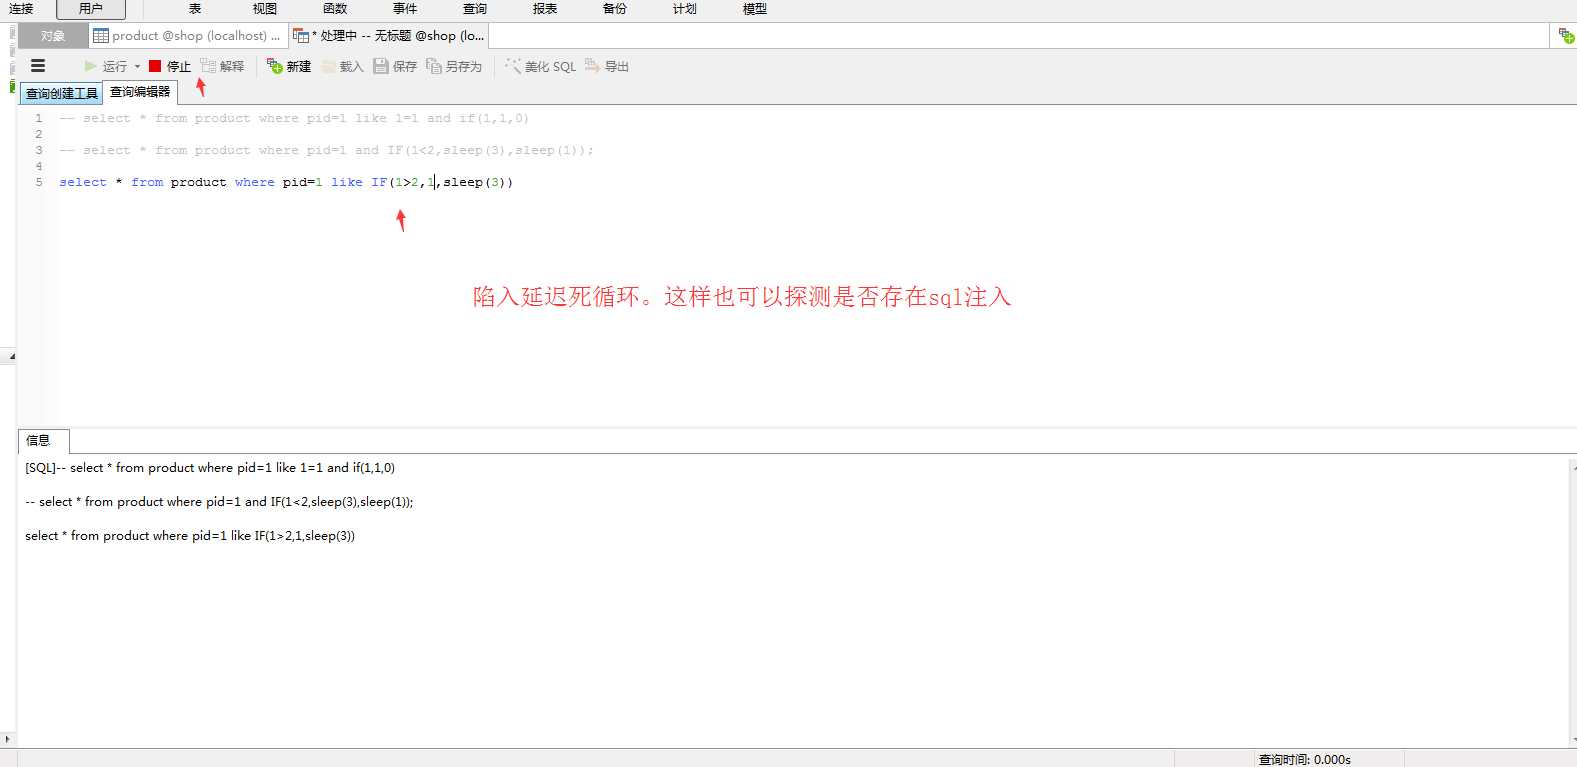Click the 解释 (Explain) button
This screenshot has width=1577, height=767.
tap(222, 66)
